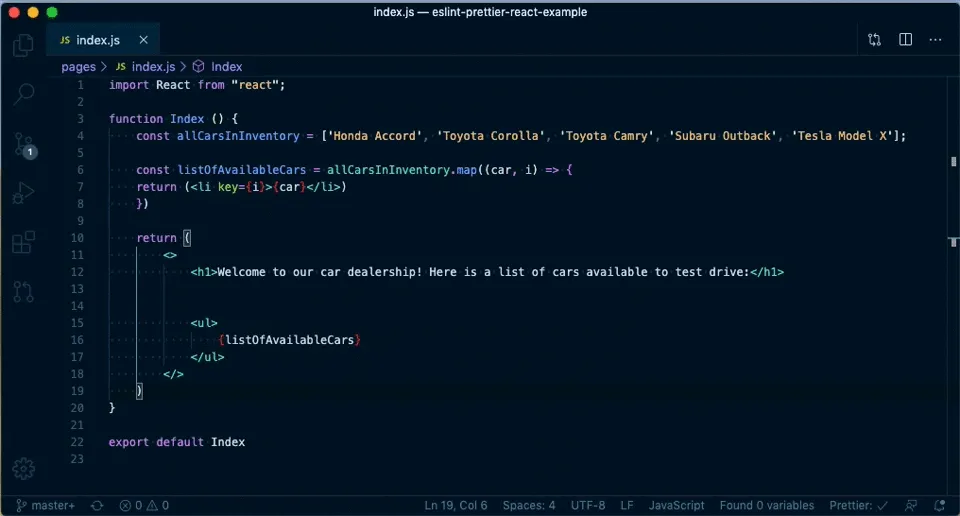Viewport: 960px width, 516px height.
Task: Click the Synchronize Changes icon in status bar
Action: pos(97,506)
